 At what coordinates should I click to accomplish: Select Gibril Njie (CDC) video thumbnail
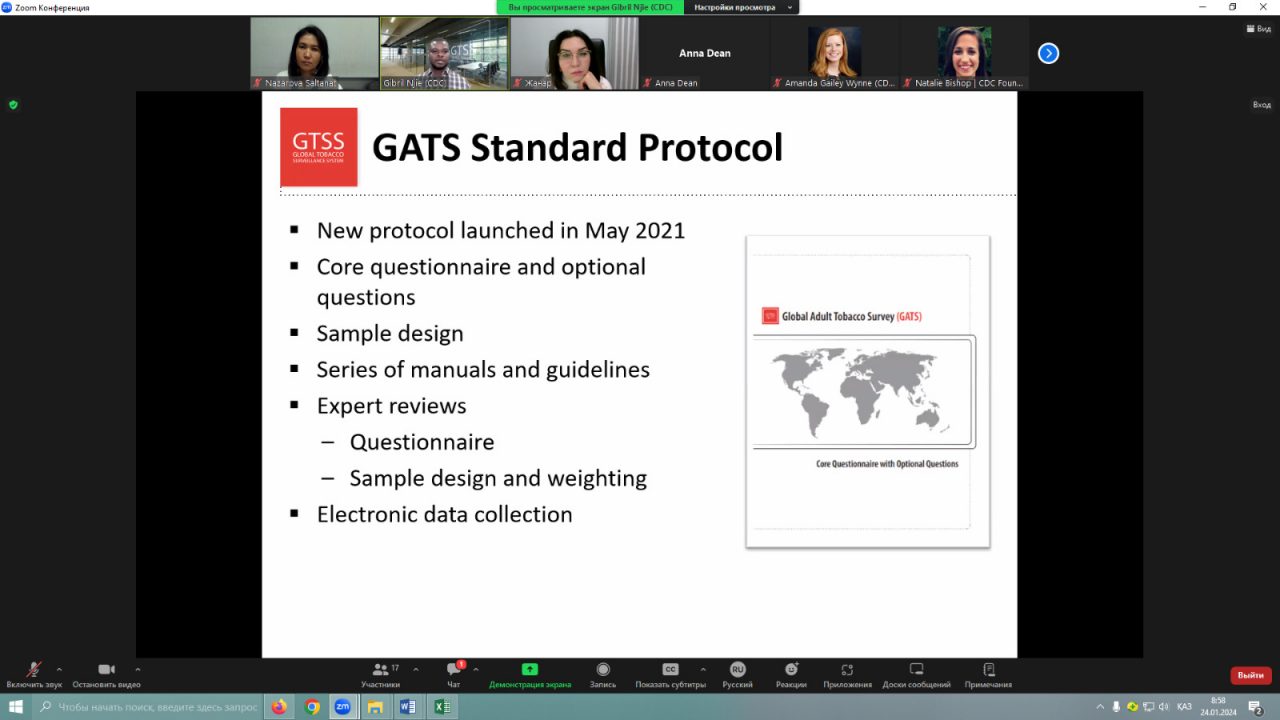tap(444, 53)
